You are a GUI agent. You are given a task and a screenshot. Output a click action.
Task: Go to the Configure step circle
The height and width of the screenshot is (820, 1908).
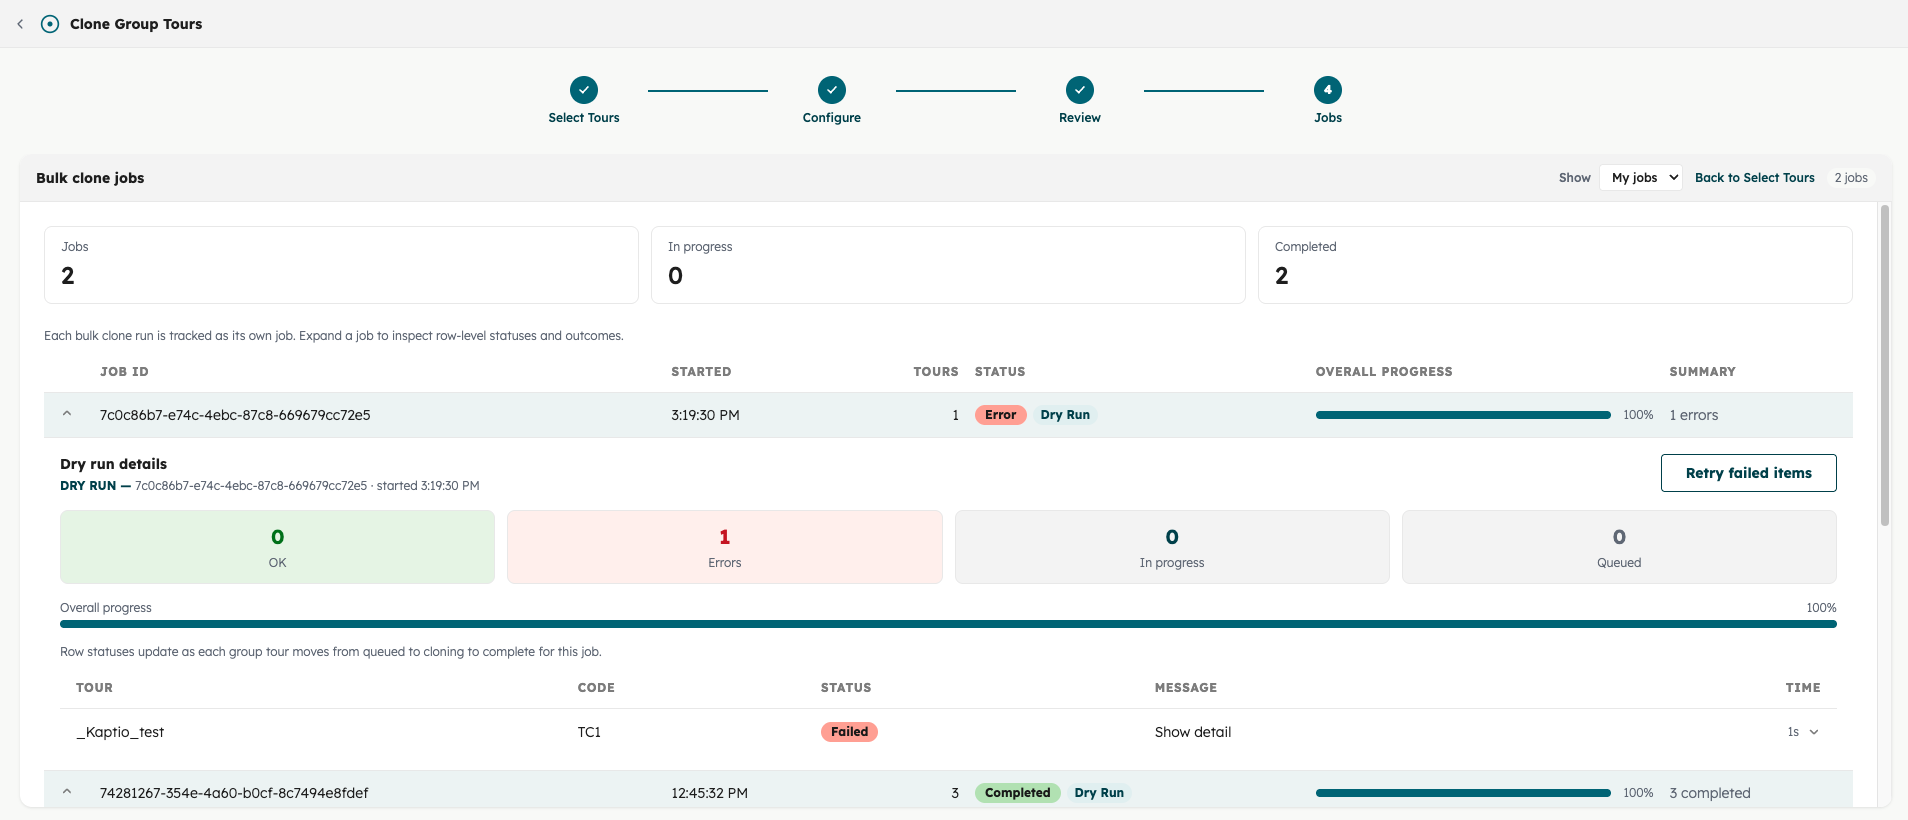coord(832,90)
